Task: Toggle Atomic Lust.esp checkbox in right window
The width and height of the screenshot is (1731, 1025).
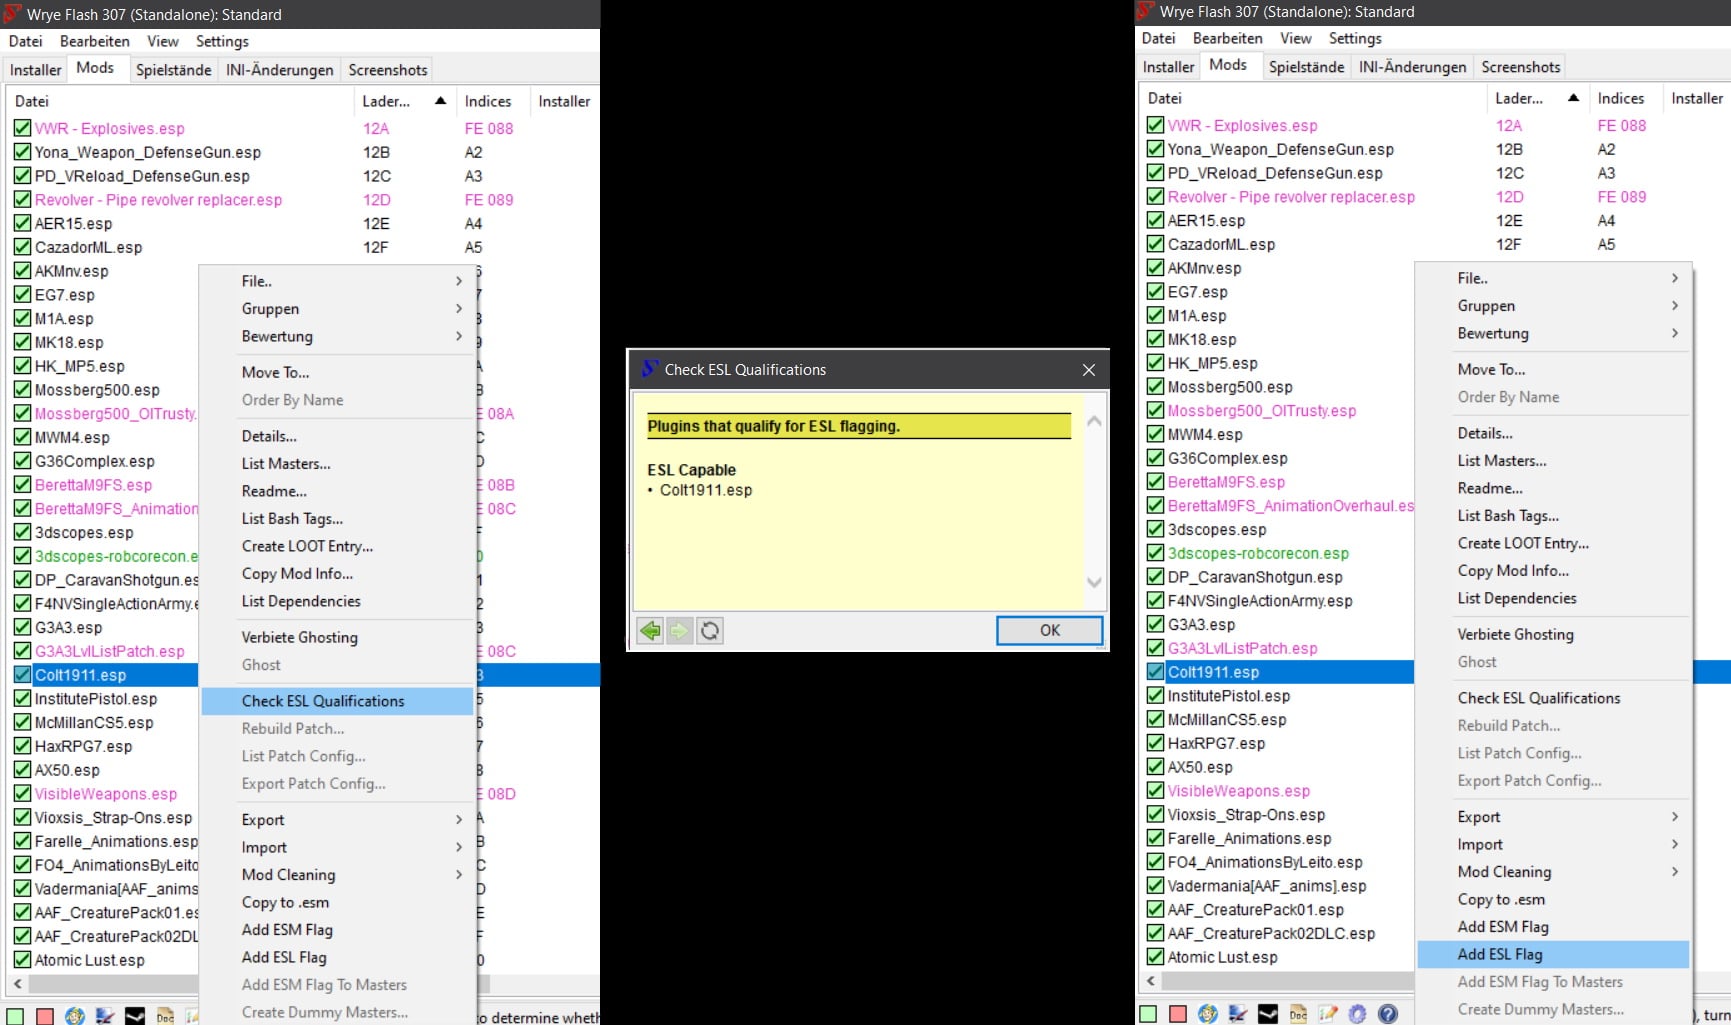Action: point(1155,957)
